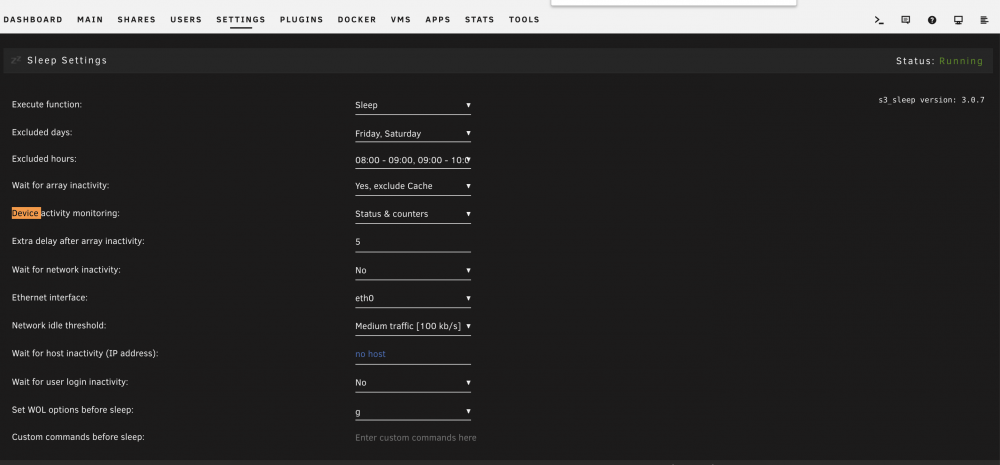Open the Network idle threshold dropdown
Screen dimensions: 1000x465
pos(413,327)
